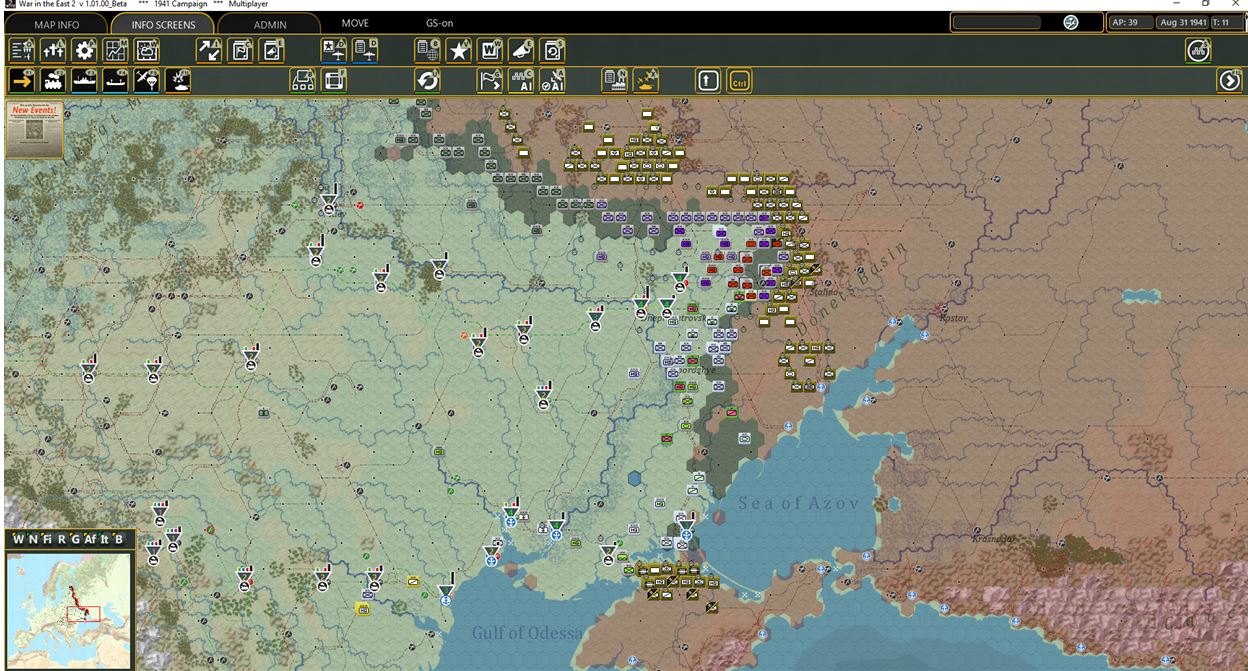The image size is (1248, 671).
Task: Jump map to N theatre button
Action: pyautogui.click(x=33, y=540)
